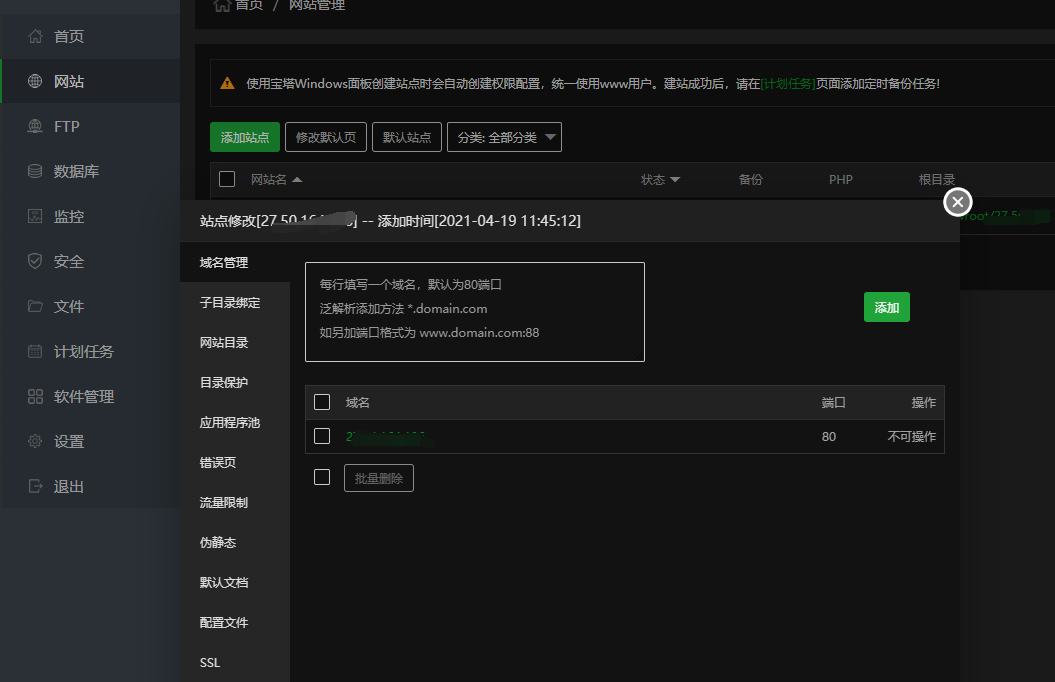Select 软件管理 in the sidebar menu
The image size is (1055, 682).
click(x=90, y=396)
